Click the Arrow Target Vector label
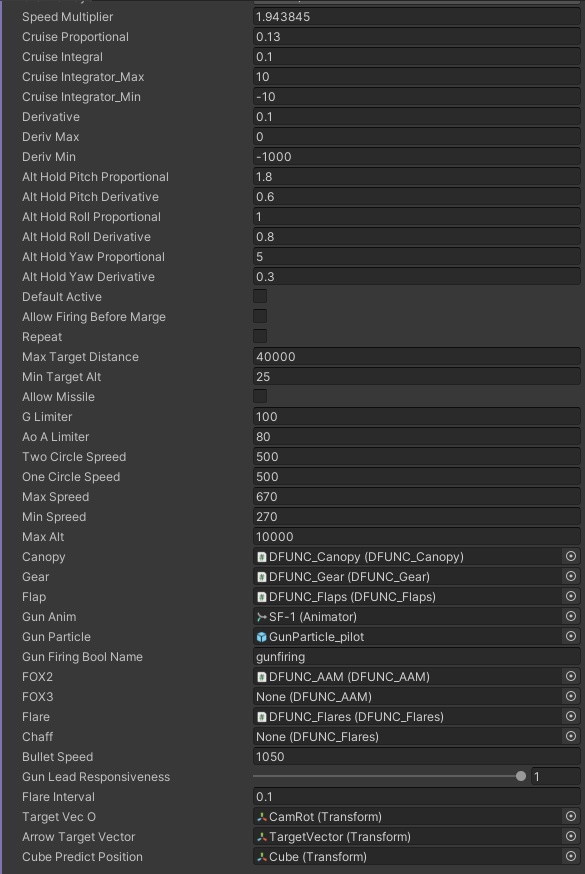The height and width of the screenshot is (874, 585). (79, 837)
